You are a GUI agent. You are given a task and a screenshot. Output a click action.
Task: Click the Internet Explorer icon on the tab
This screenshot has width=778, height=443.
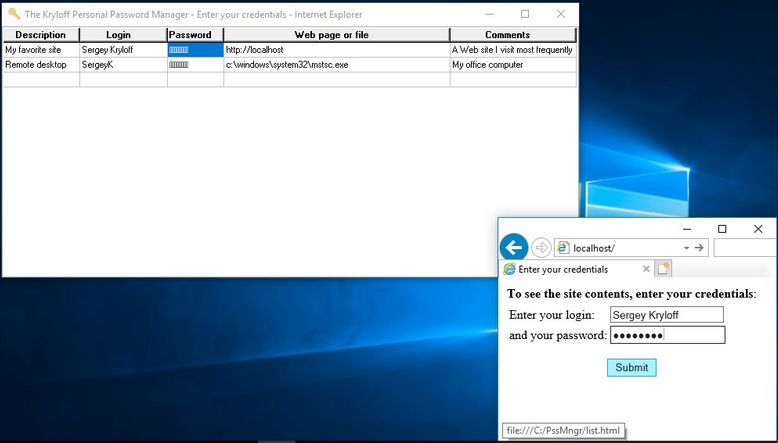pyautogui.click(x=509, y=269)
